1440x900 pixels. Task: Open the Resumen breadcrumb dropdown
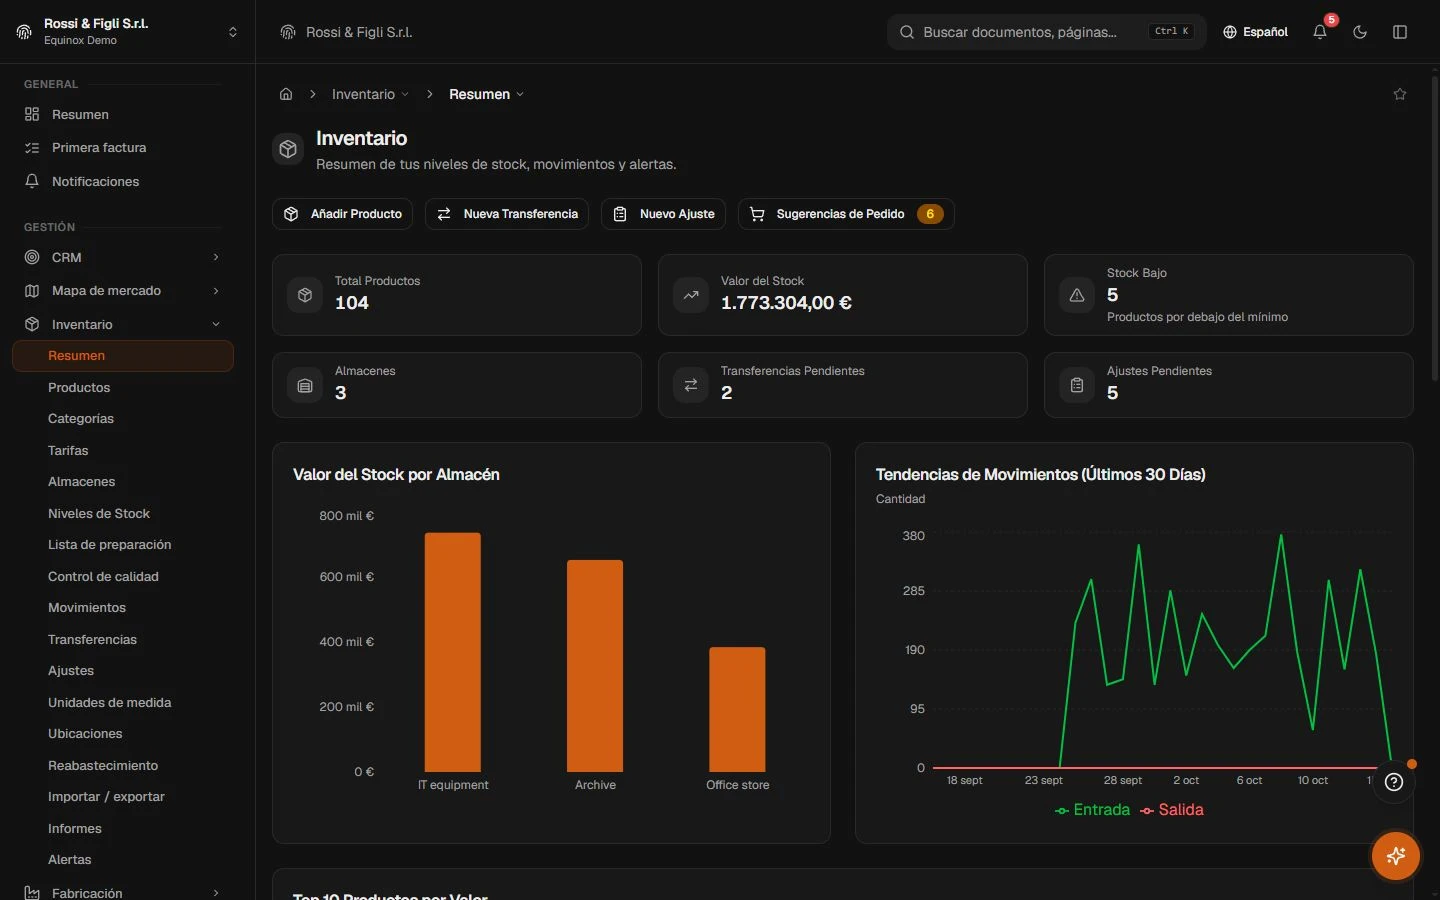pos(486,94)
